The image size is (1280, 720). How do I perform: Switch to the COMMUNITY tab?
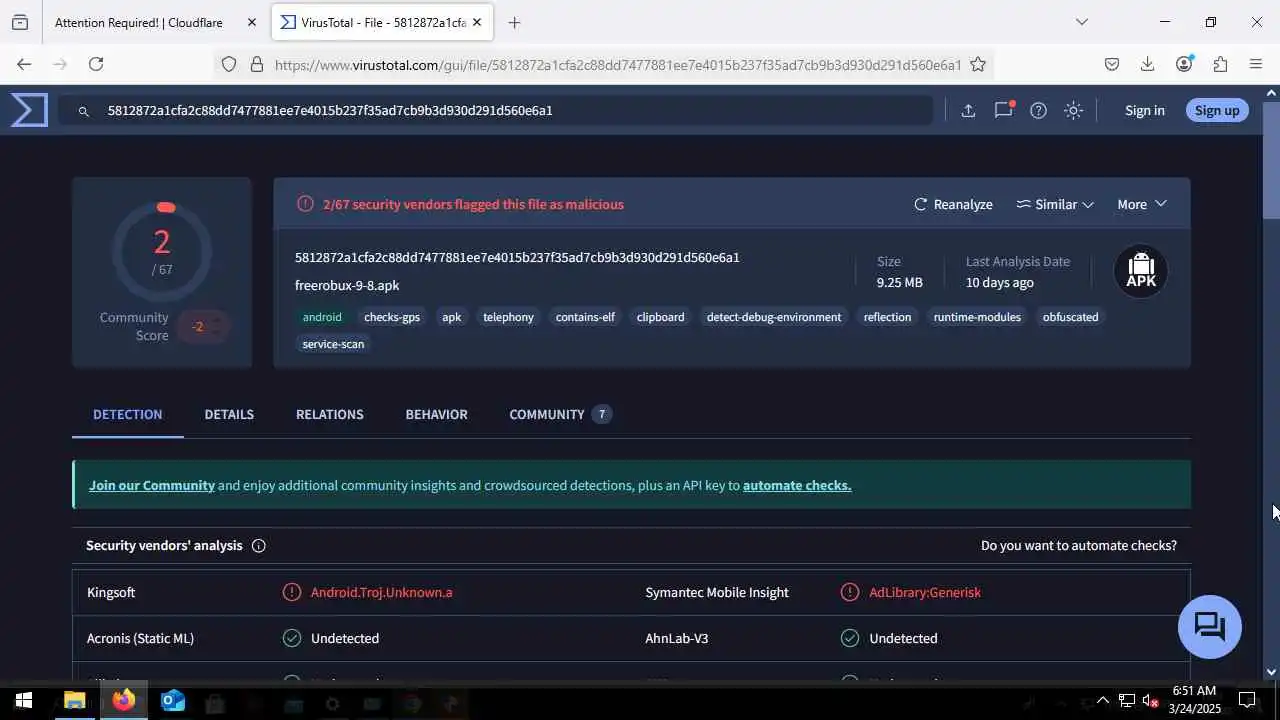pos(560,414)
